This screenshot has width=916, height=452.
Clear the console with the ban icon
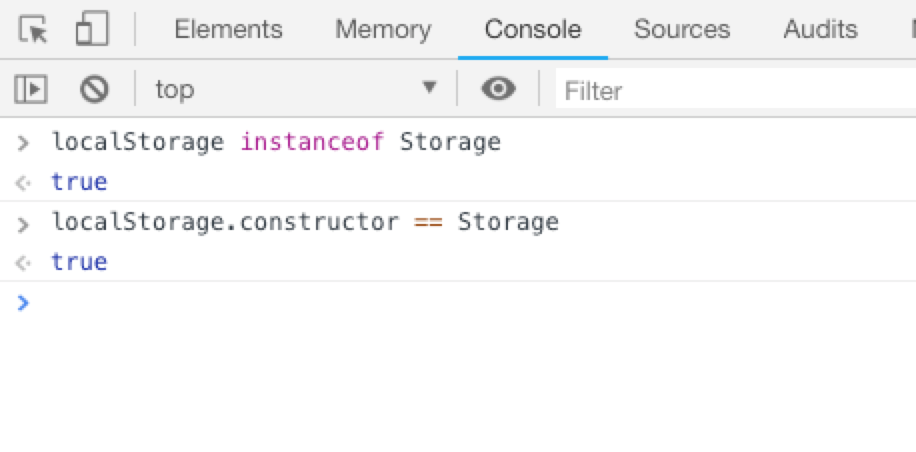tap(94, 90)
